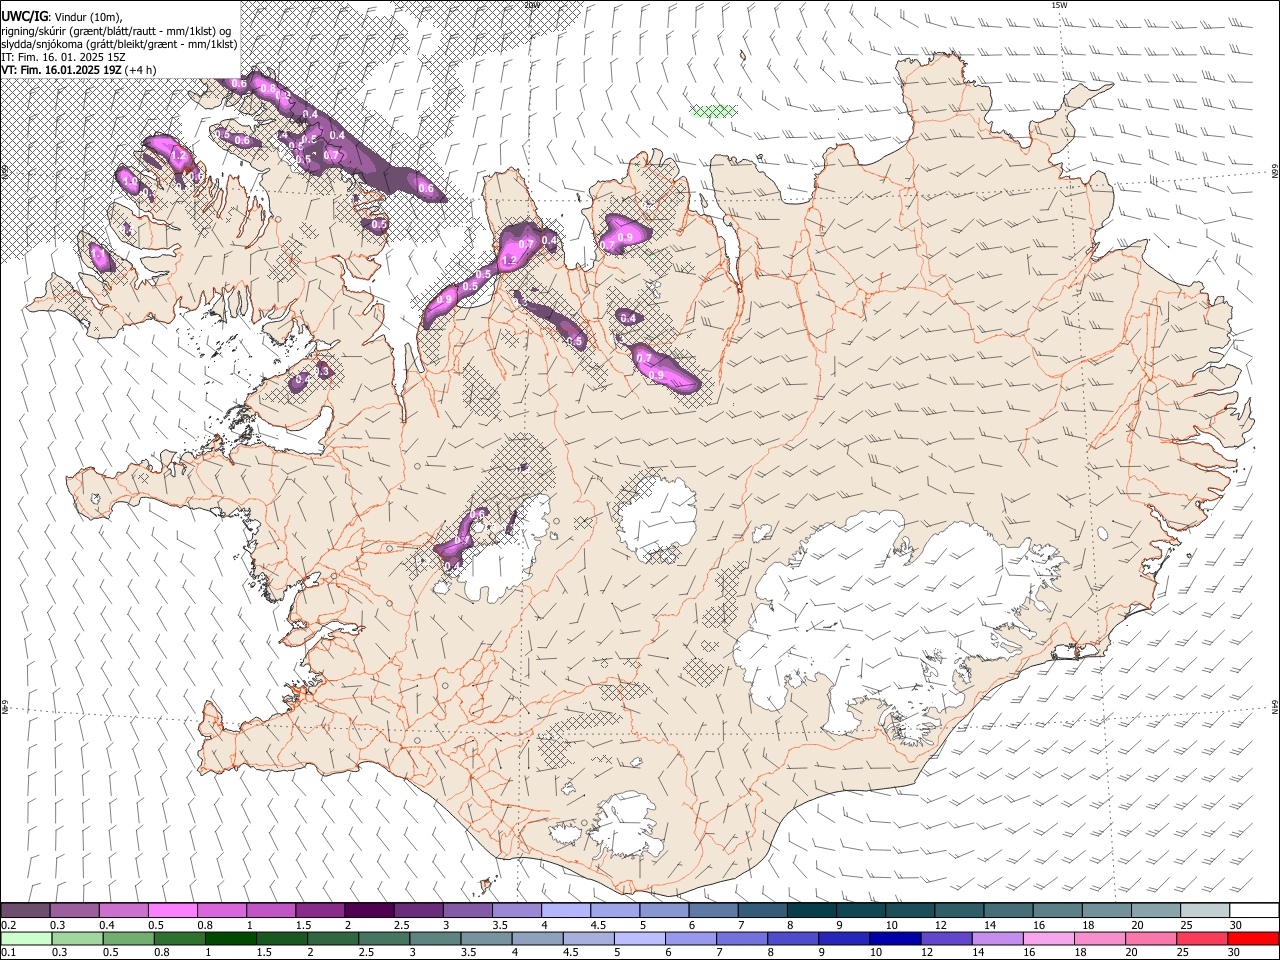Click the bright pink 0.5–0.8 swatch in upper legend

point(173,911)
